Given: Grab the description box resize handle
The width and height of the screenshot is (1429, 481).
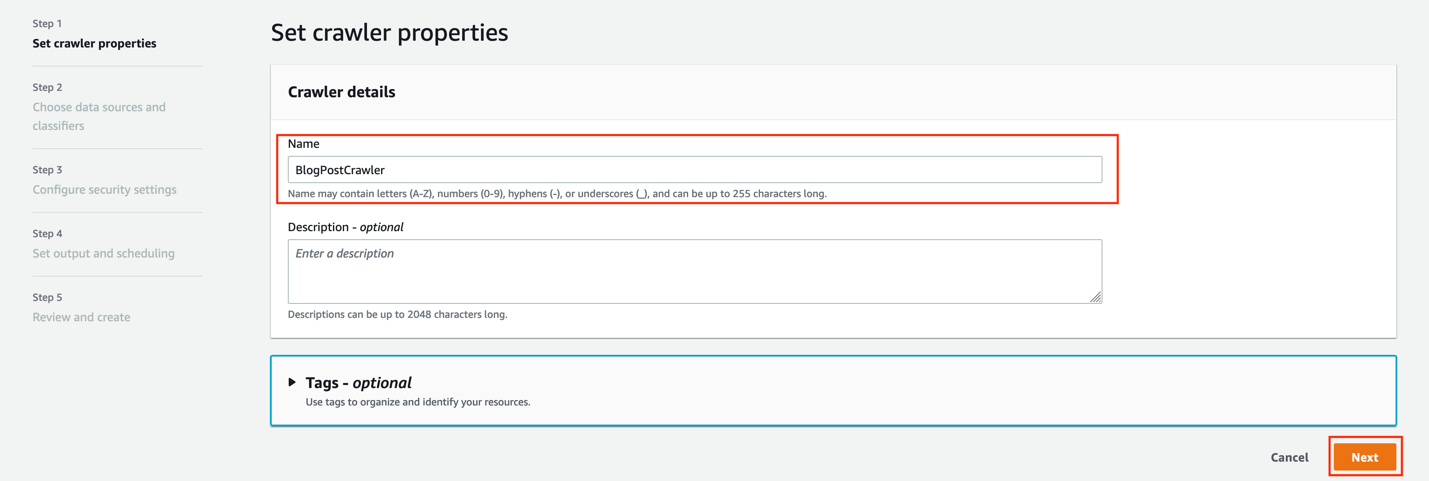Looking at the screenshot, I should click(x=1096, y=297).
